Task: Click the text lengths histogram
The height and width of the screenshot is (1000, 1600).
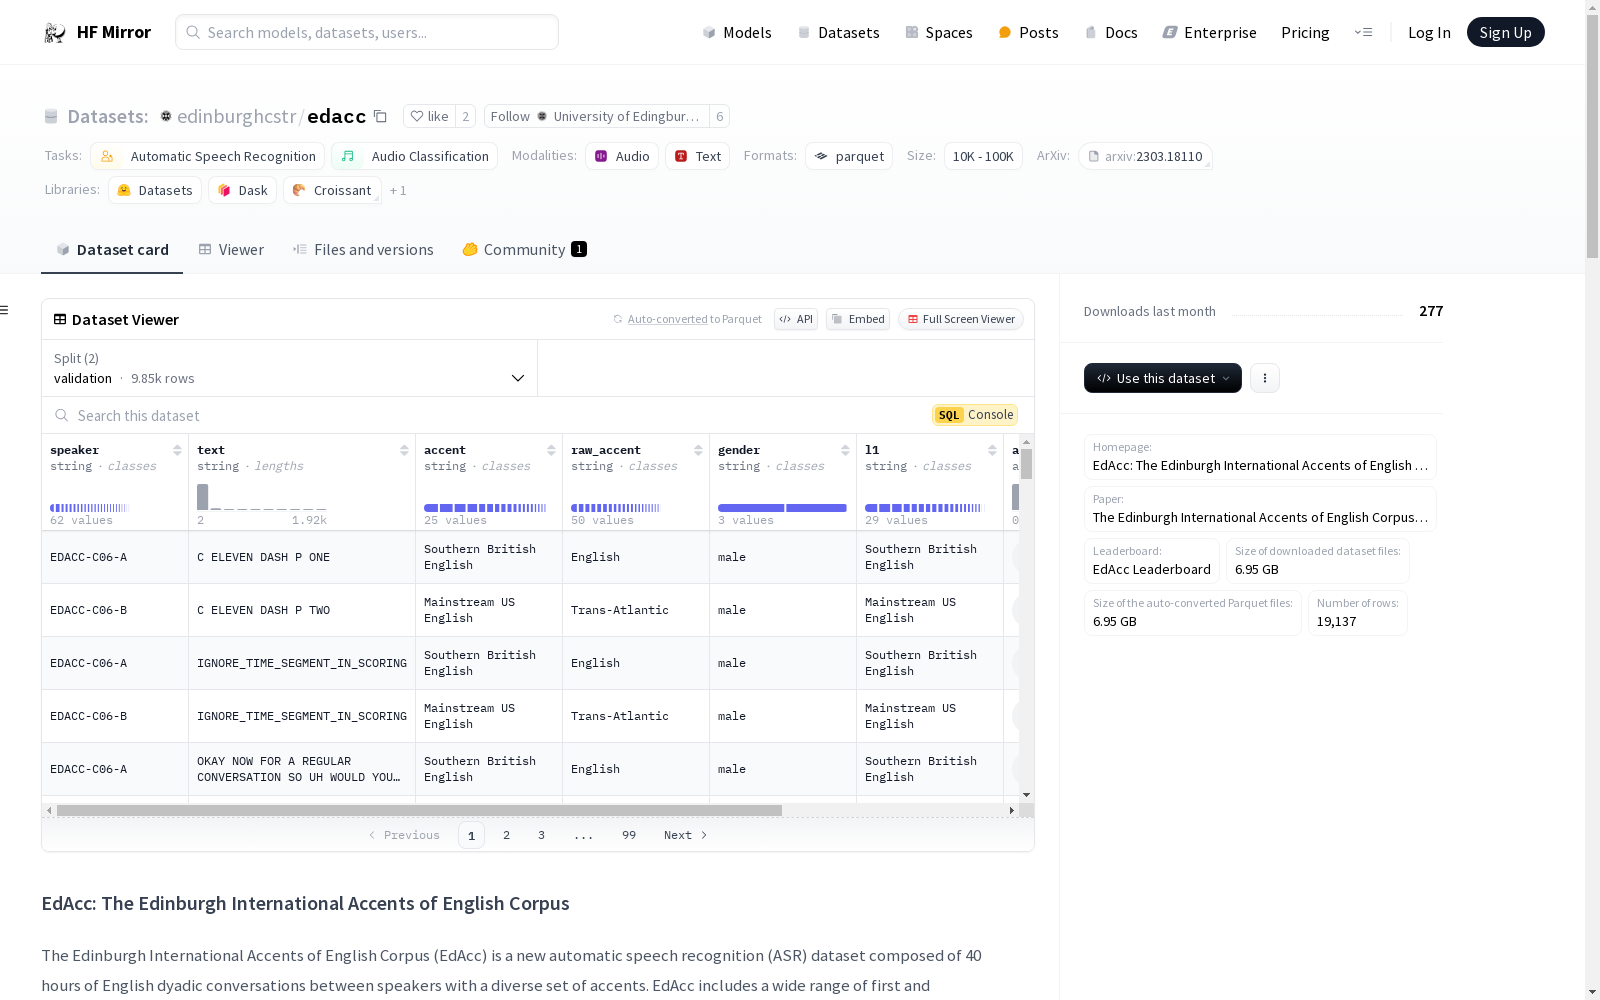Action: pos(262,497)
